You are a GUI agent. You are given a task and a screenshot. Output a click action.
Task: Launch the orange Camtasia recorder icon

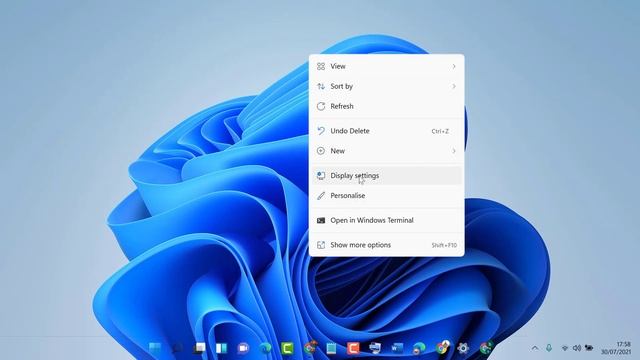353,348
